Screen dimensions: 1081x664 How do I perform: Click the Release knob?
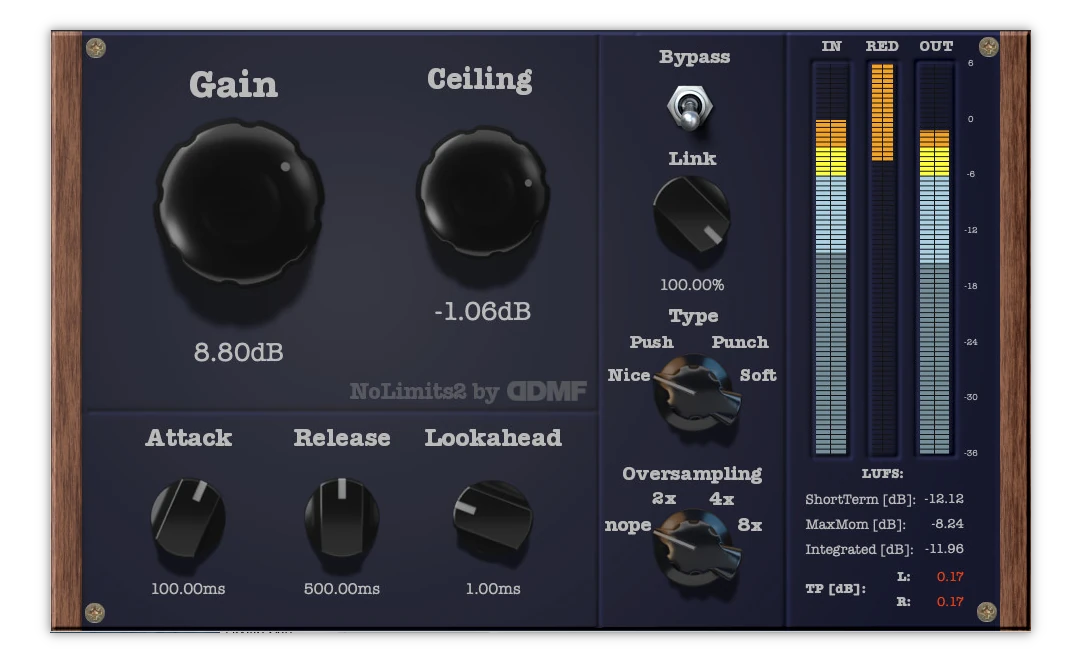[342, 517]
